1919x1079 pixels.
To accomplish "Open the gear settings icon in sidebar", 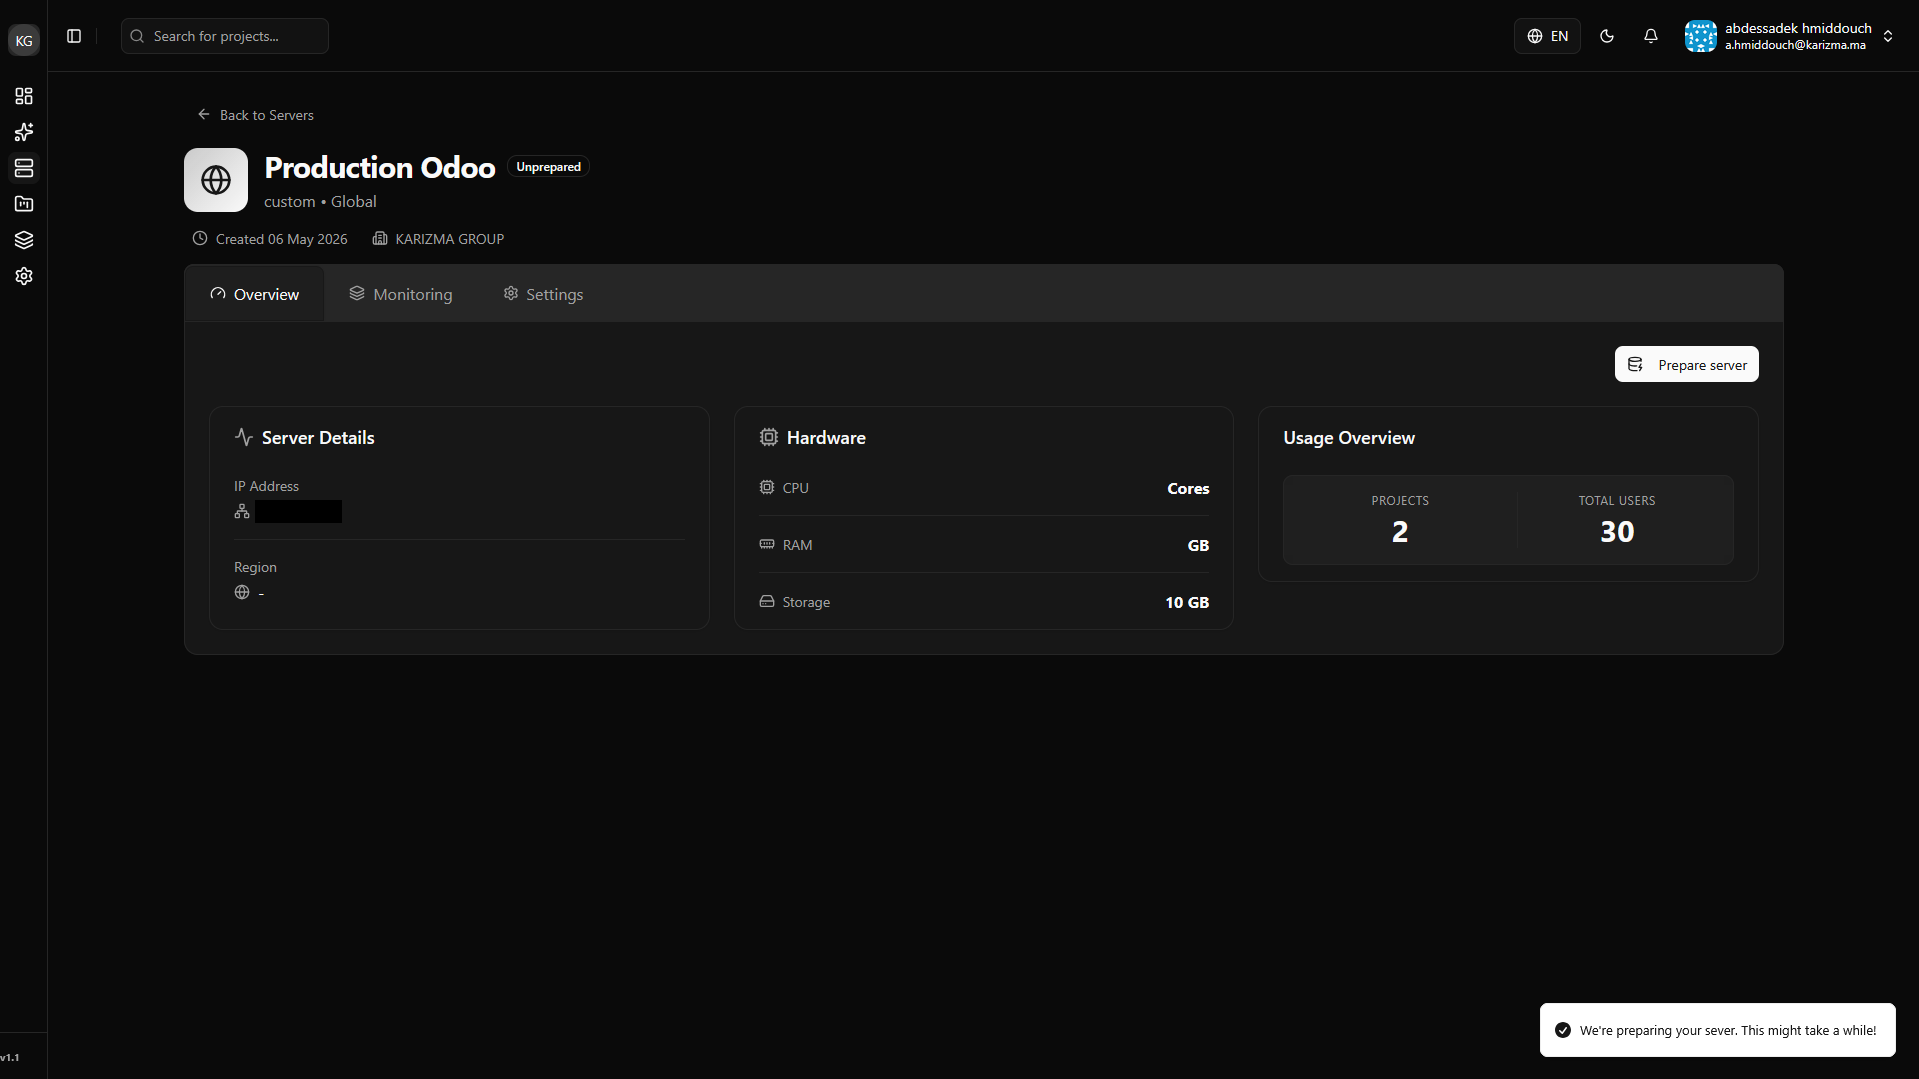I will click(x=24, y=276).
